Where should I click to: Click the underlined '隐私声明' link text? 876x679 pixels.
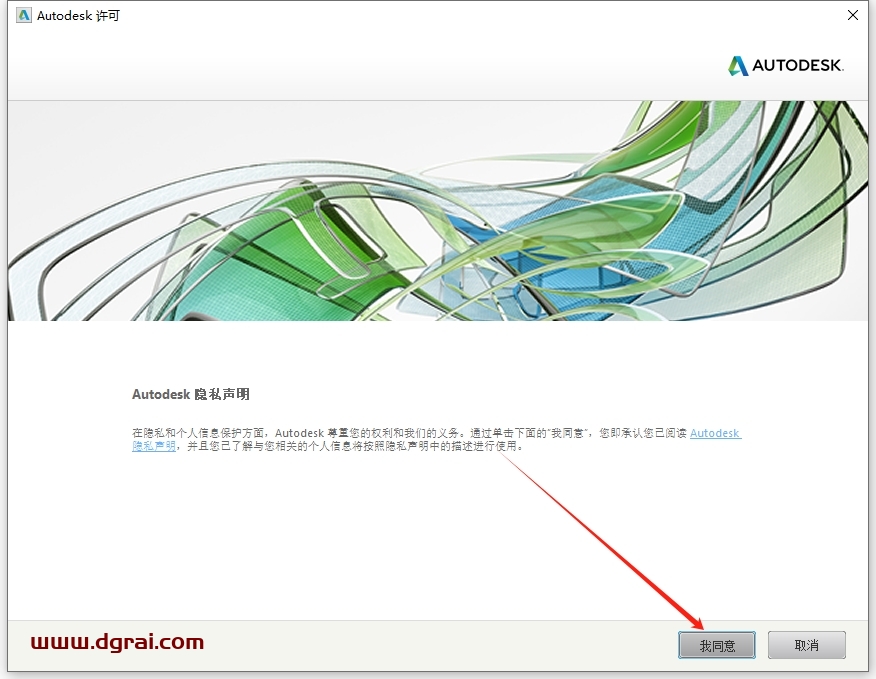point(153,447)
